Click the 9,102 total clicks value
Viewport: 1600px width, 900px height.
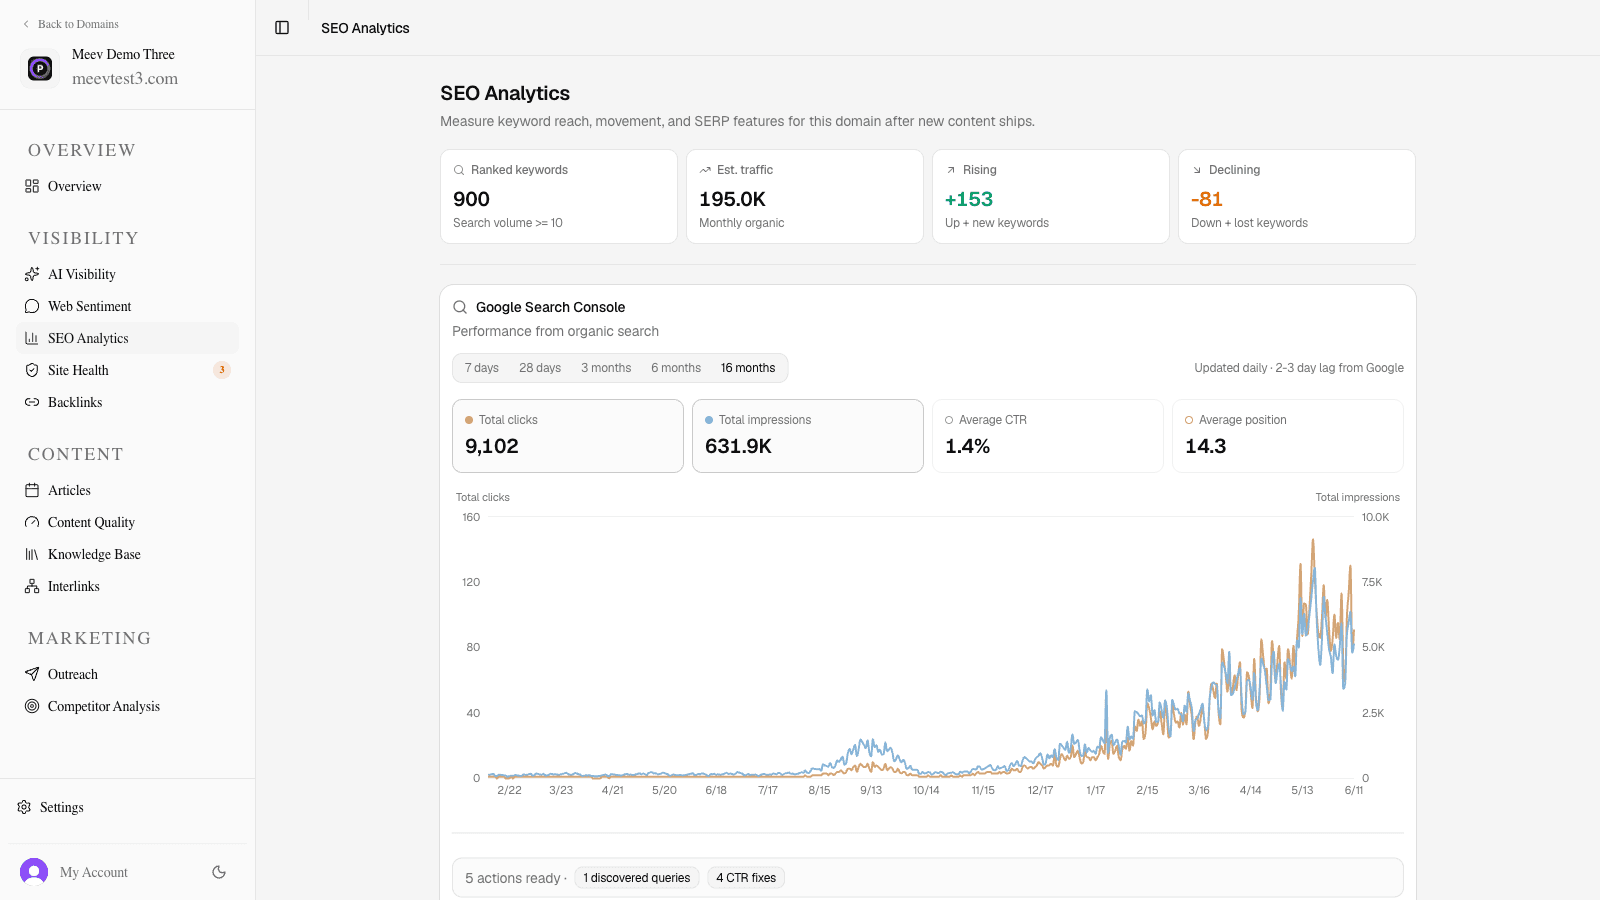coord(492,446)
